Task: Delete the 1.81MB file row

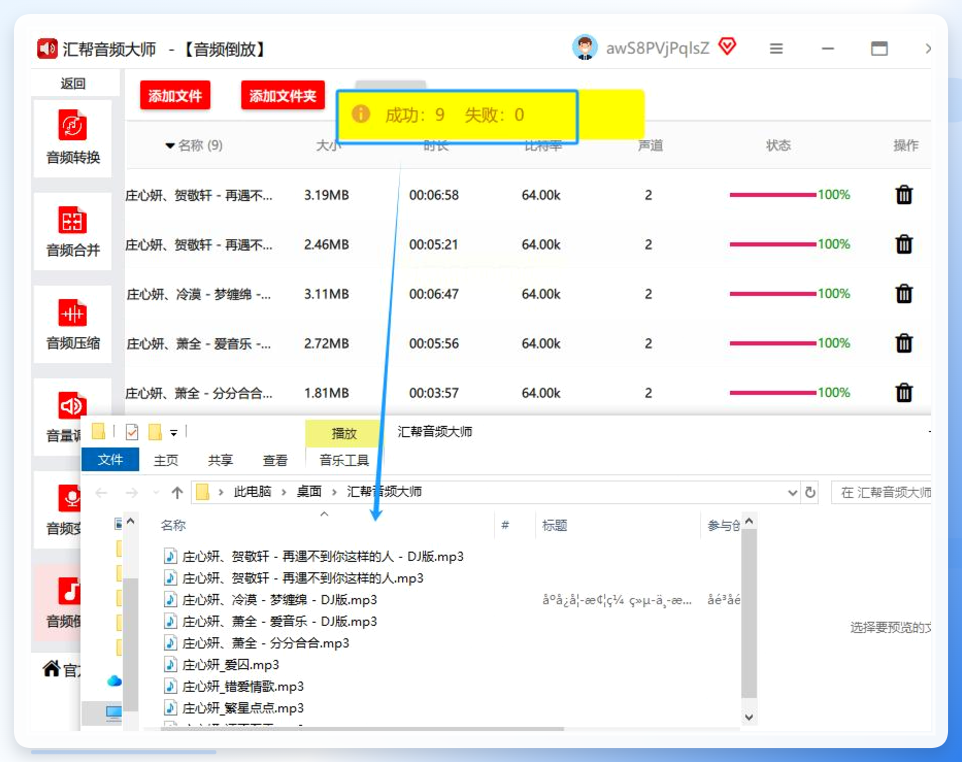Action: click(904, 393)
